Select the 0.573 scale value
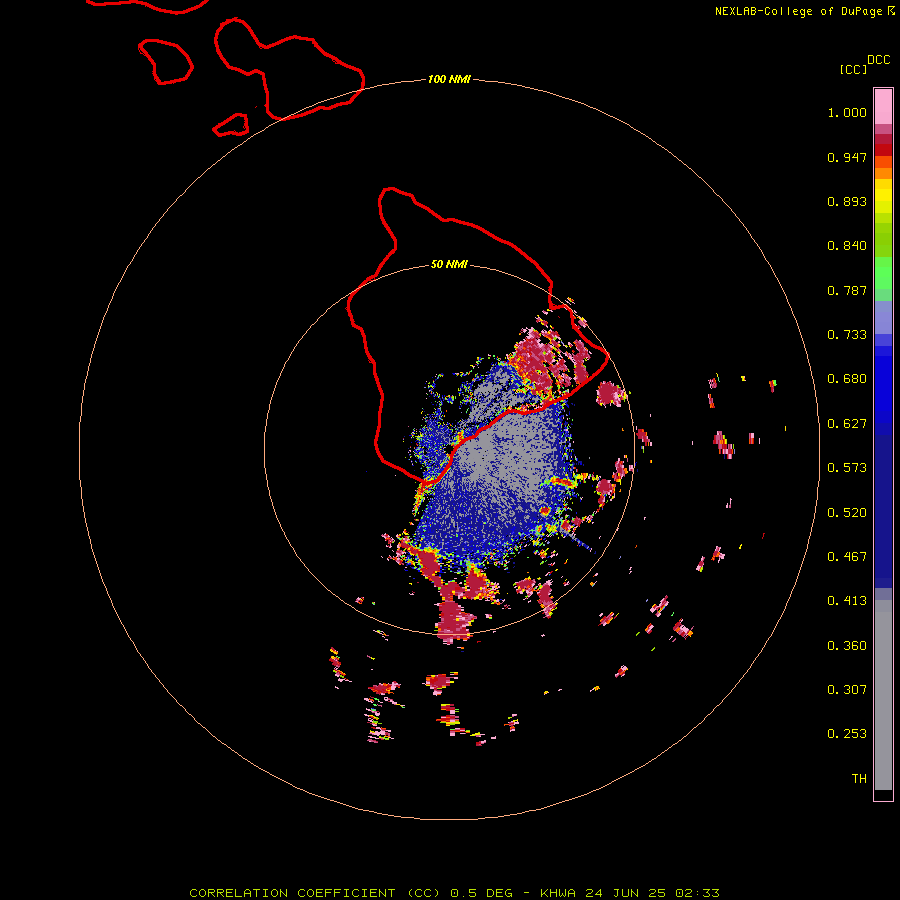 pos(847,468)
